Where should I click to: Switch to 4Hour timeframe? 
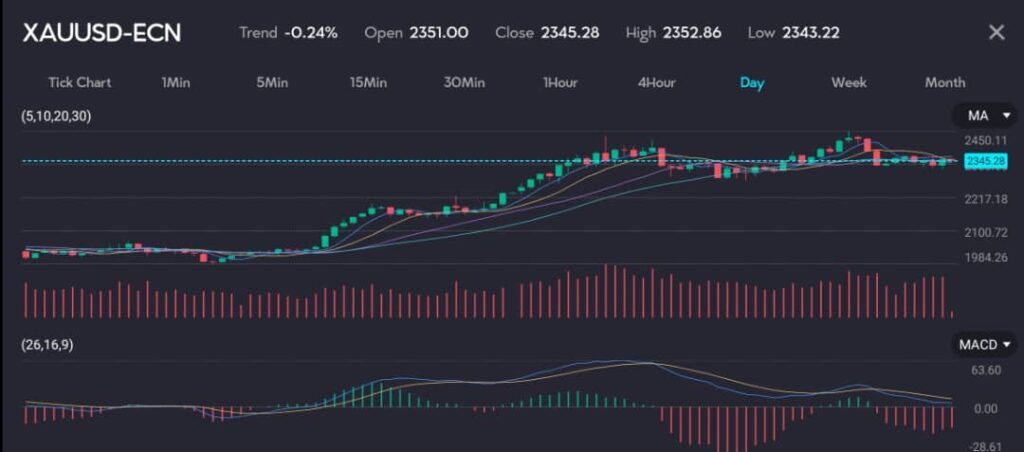[x=656, y=83]
